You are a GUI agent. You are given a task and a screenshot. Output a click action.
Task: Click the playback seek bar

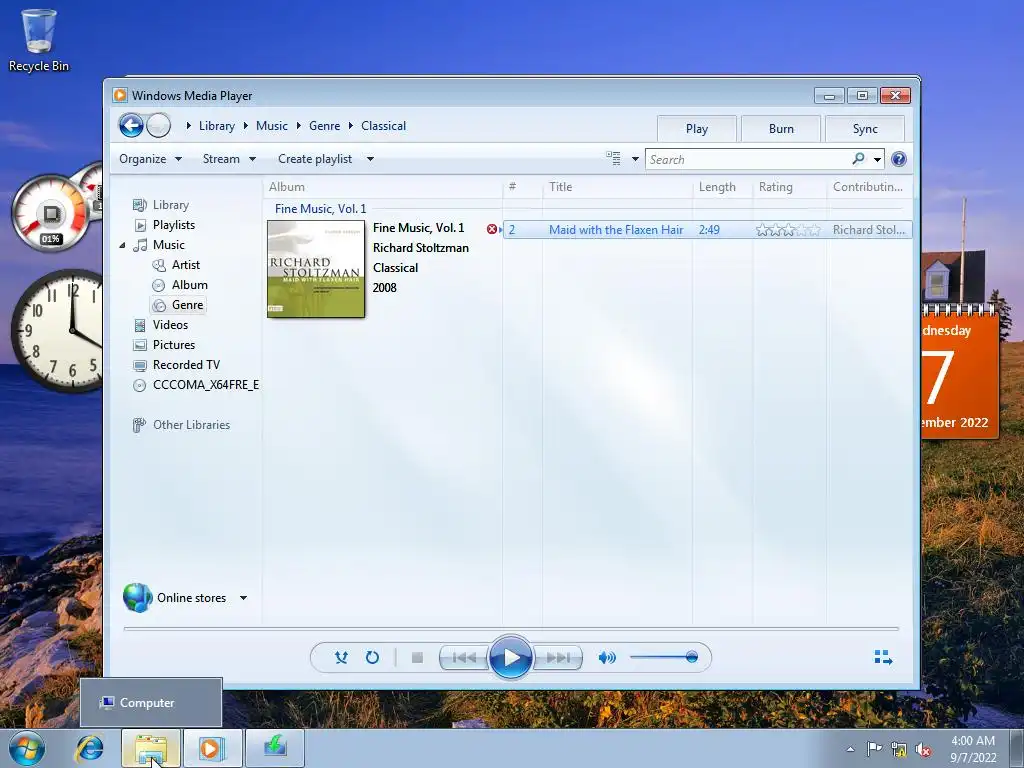pos(511,628)
